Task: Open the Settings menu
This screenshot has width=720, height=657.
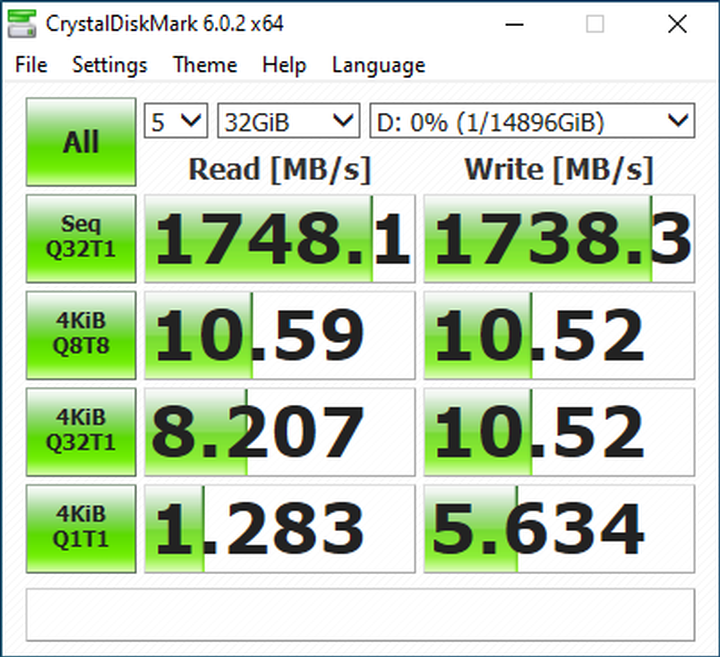Action: [109, 65]
